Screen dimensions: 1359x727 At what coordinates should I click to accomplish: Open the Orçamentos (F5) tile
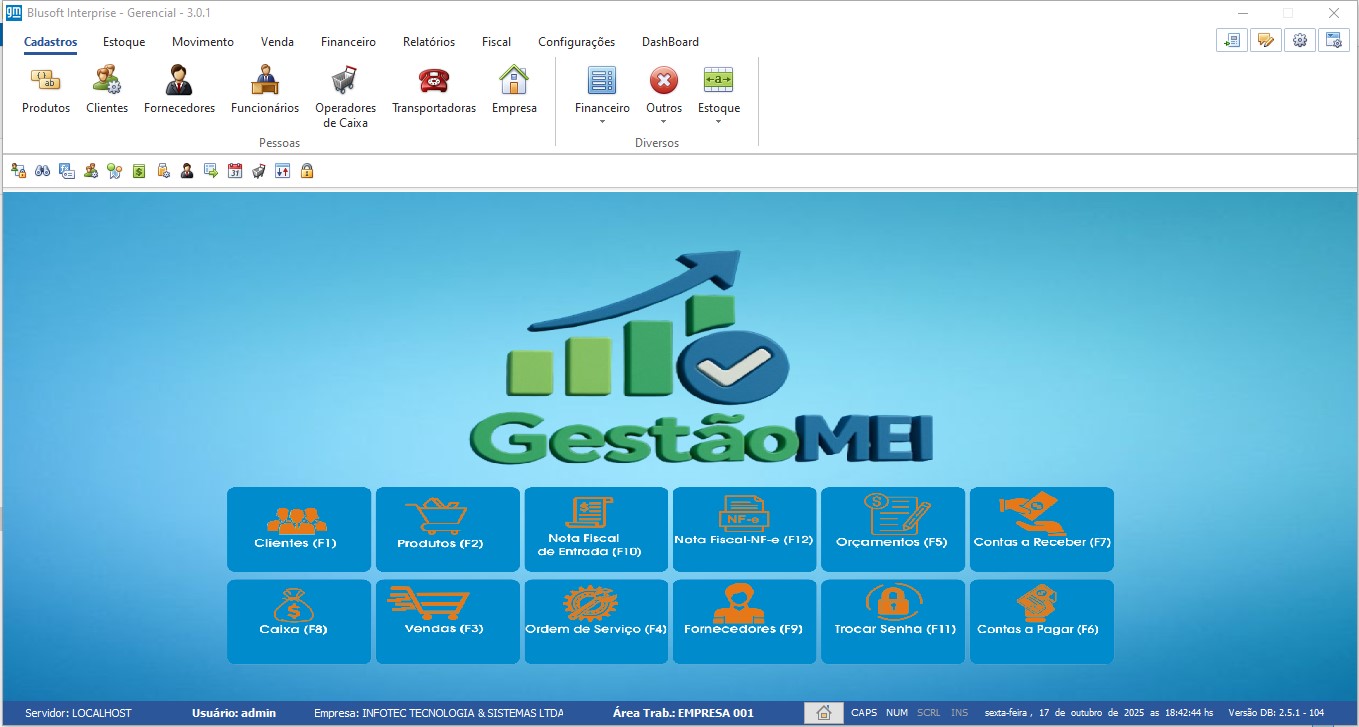click(x=893, y=529)
